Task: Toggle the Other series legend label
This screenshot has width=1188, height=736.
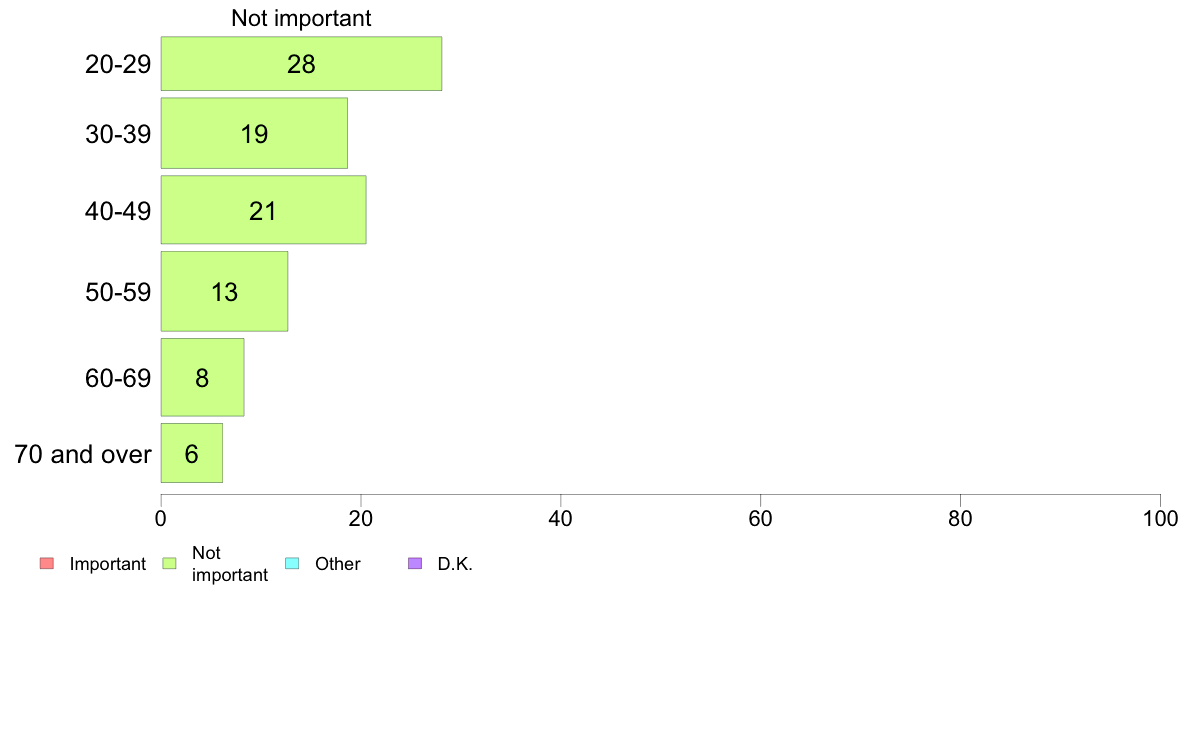Action: 337,564
